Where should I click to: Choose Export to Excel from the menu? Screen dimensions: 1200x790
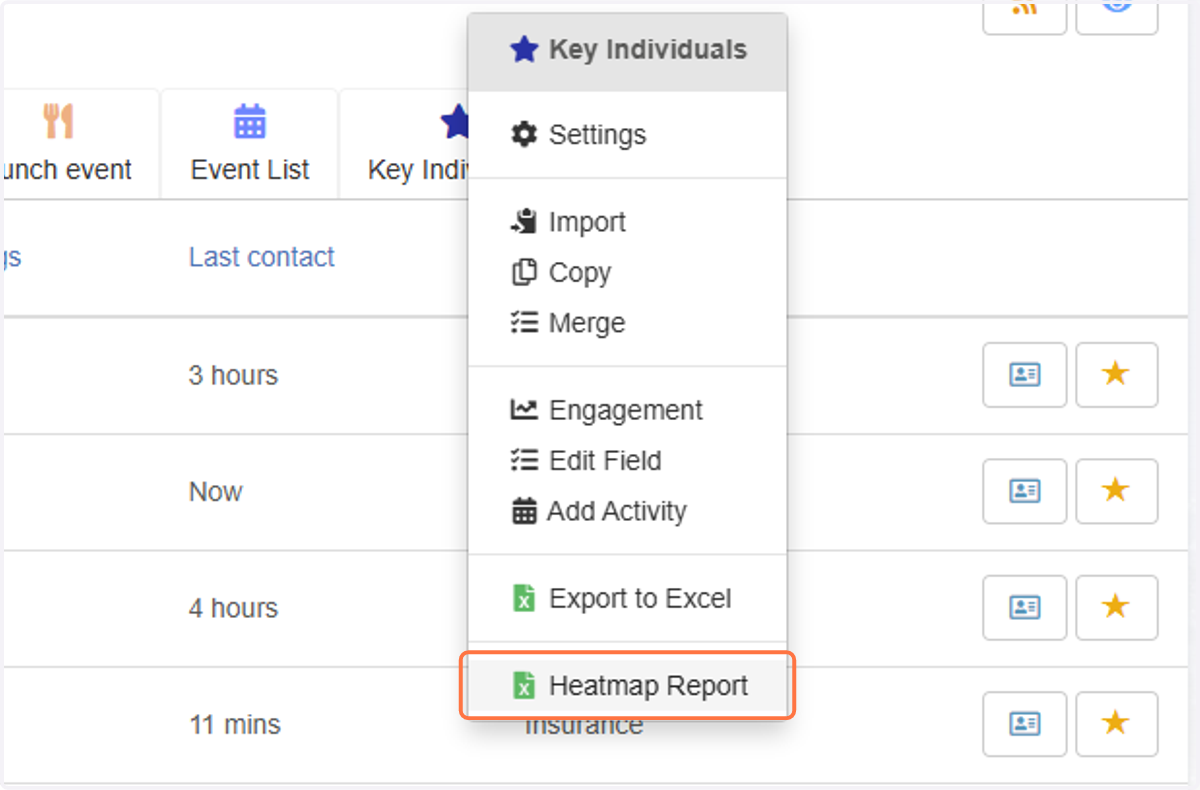coord(628,598)
